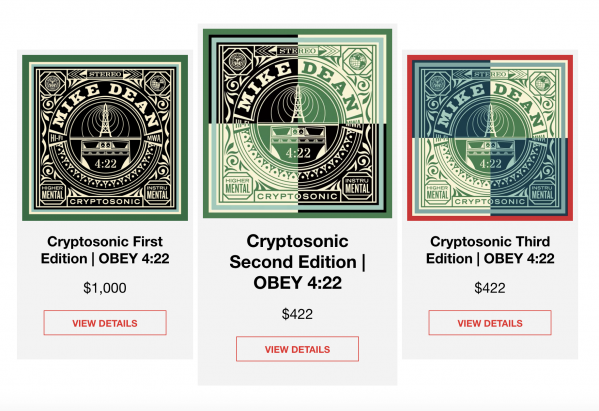The height and width of the screenshot is (411, 599).
Task: Open the red-bordered Third Edition artwork thumbnail
Action: point(490,138)
